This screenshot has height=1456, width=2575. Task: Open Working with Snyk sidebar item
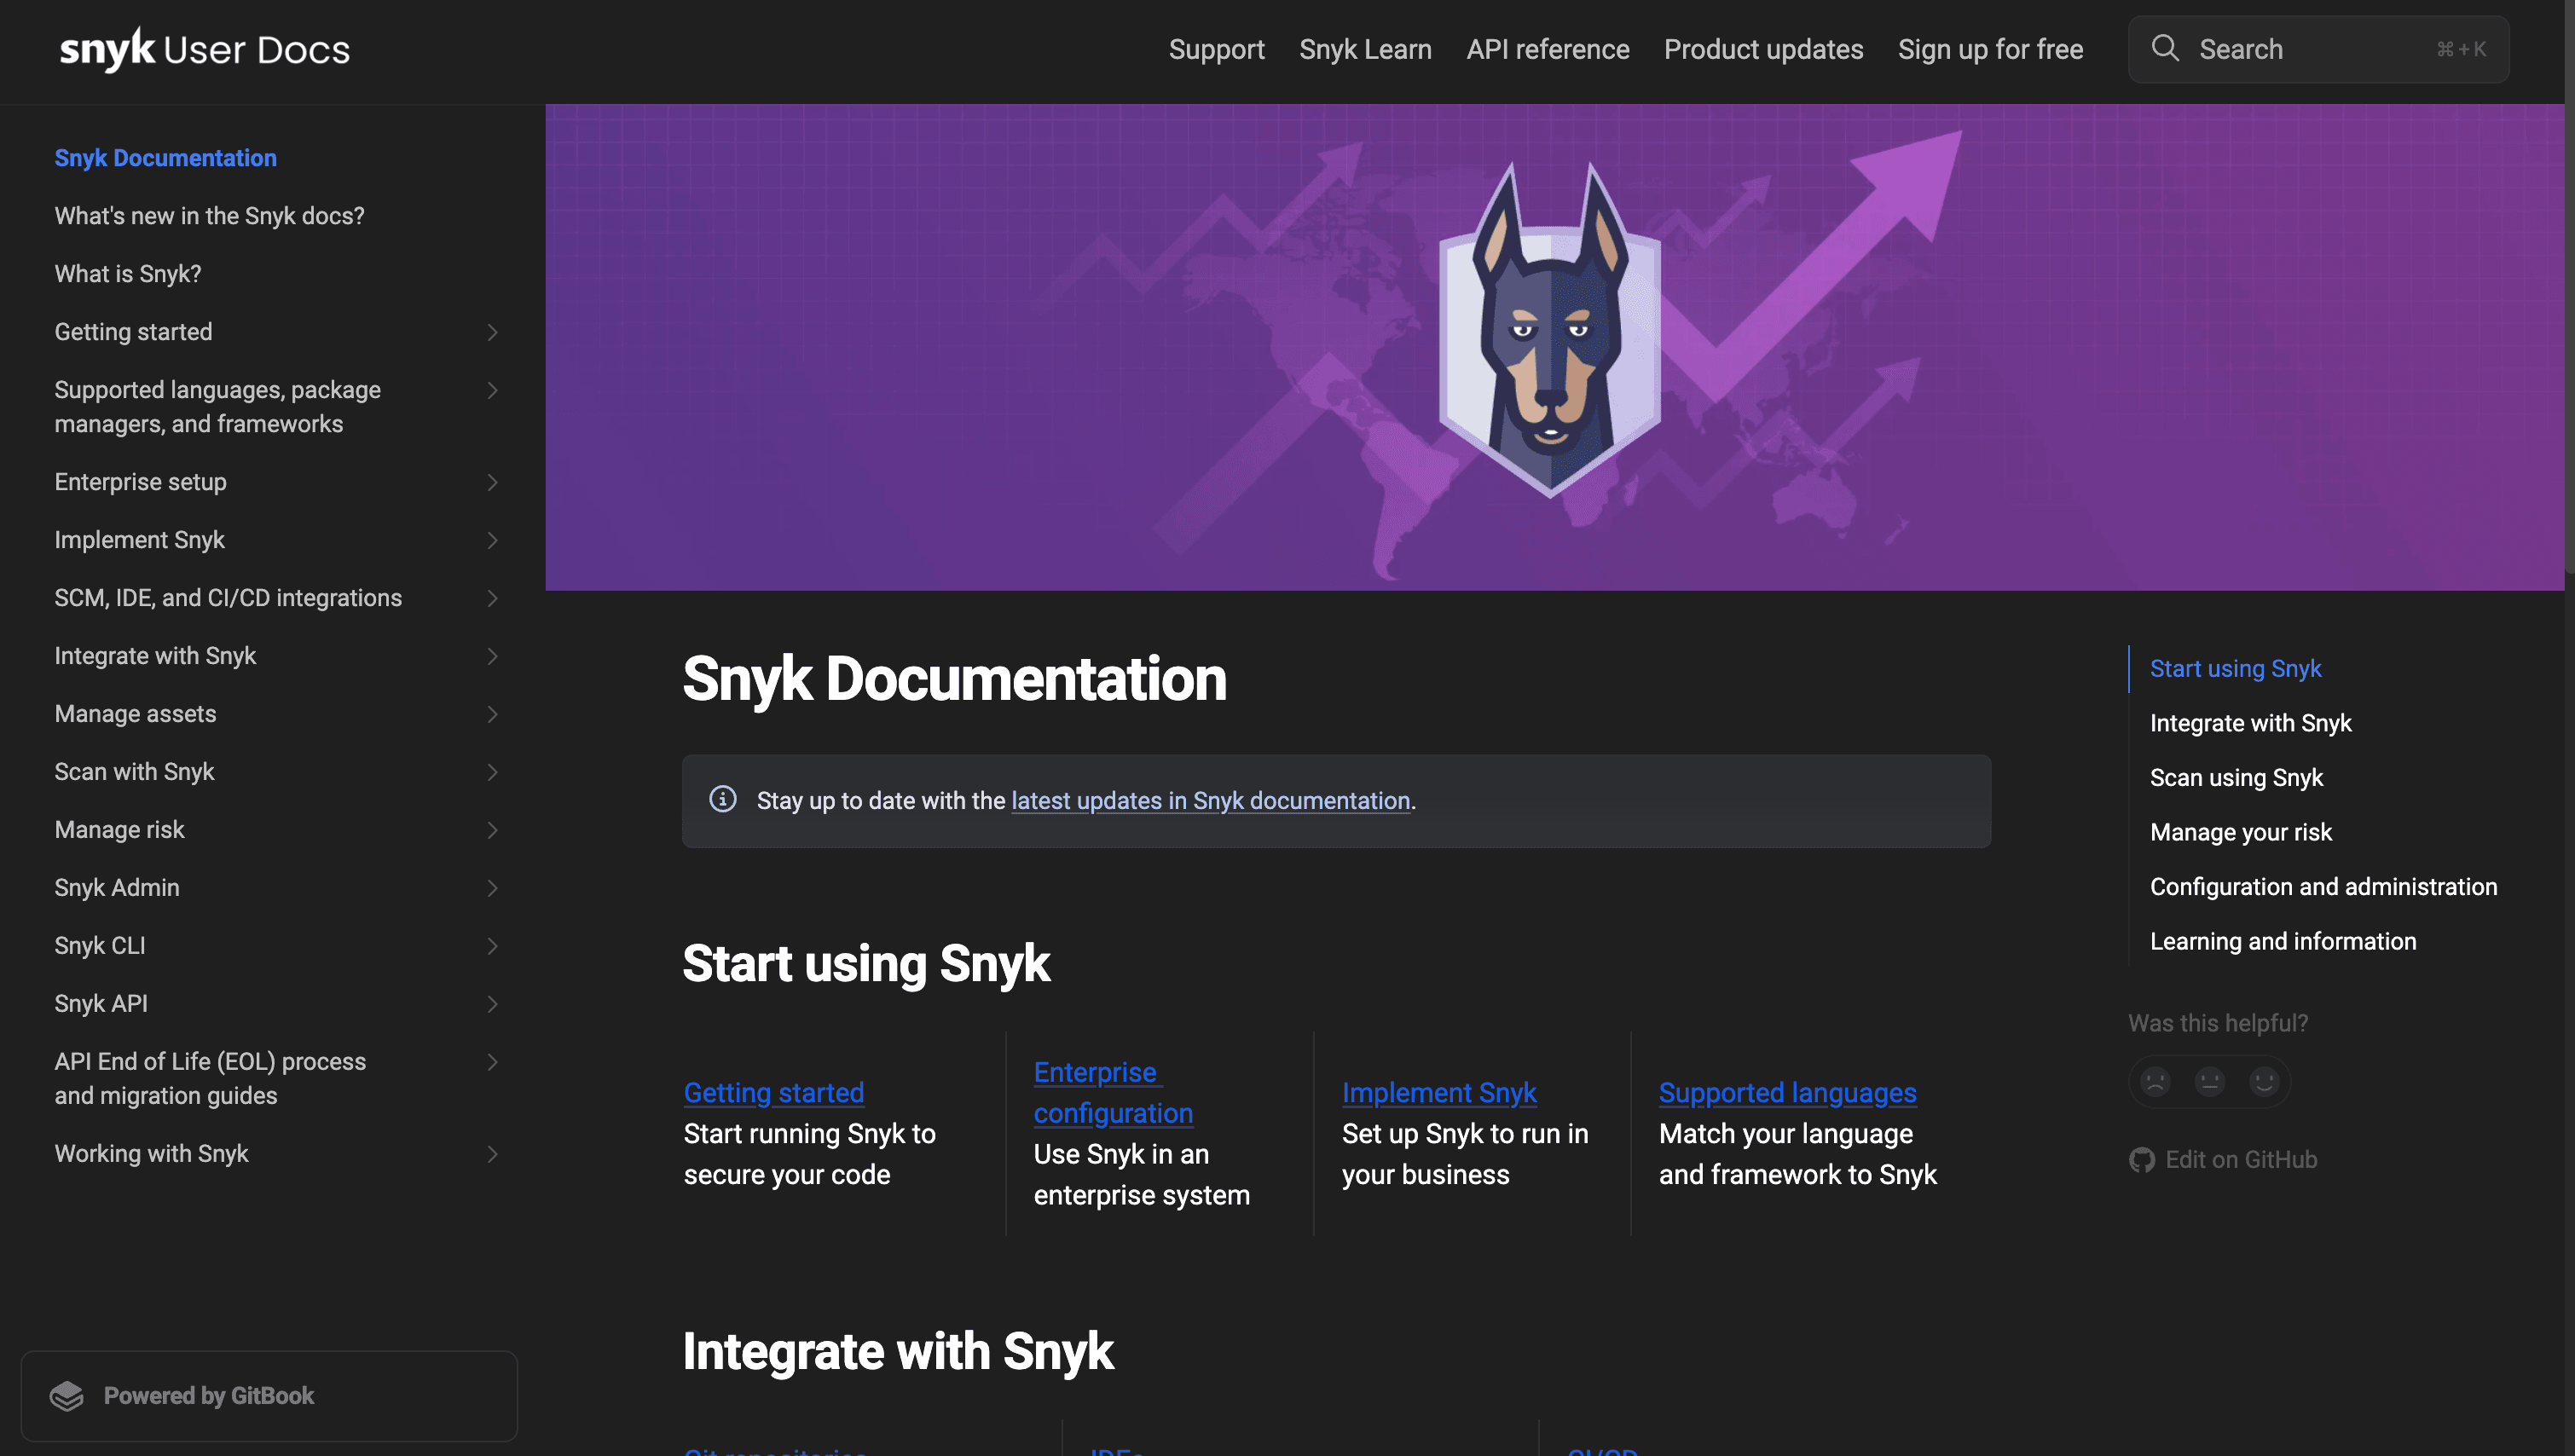pos(151,1154)
